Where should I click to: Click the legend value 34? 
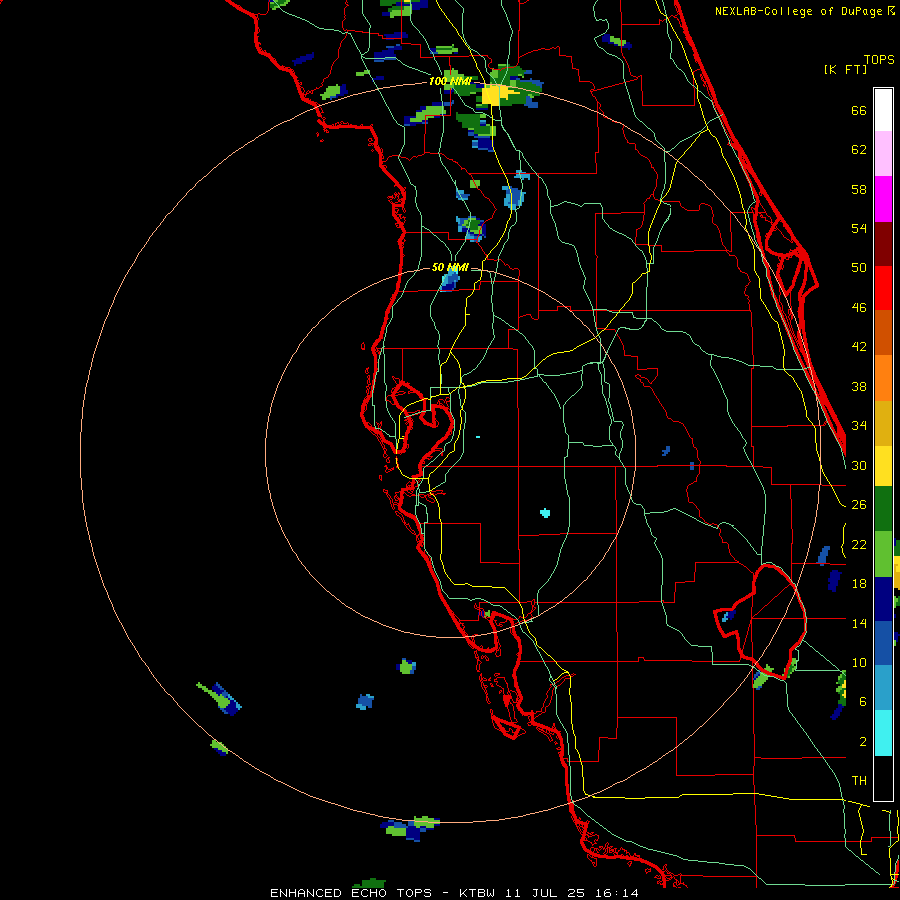pos(859,426)
